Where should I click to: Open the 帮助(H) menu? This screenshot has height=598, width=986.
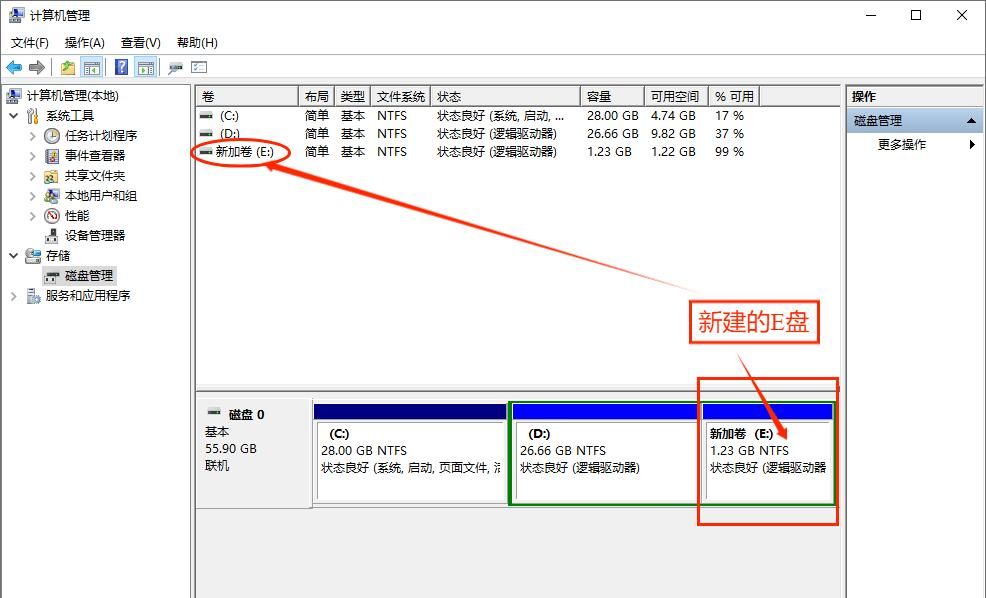pos(197,43)
